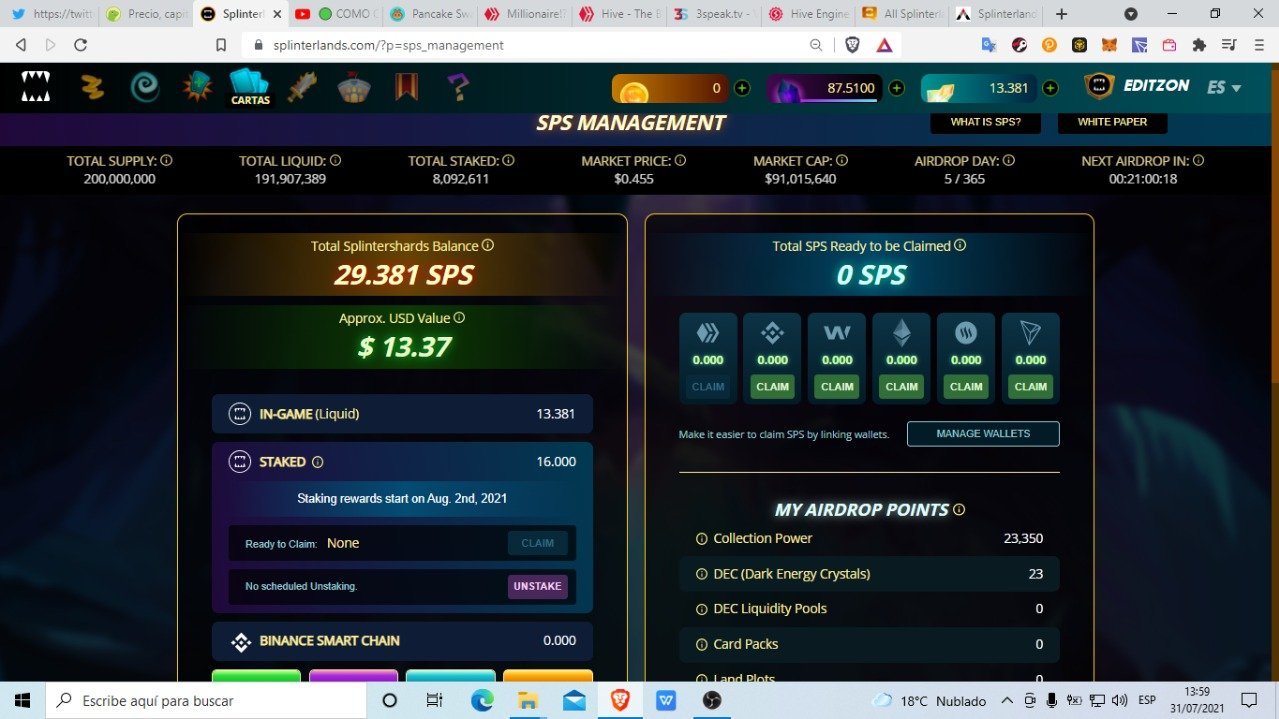Click the UNSTAKE button

click(x=538, y=586)
